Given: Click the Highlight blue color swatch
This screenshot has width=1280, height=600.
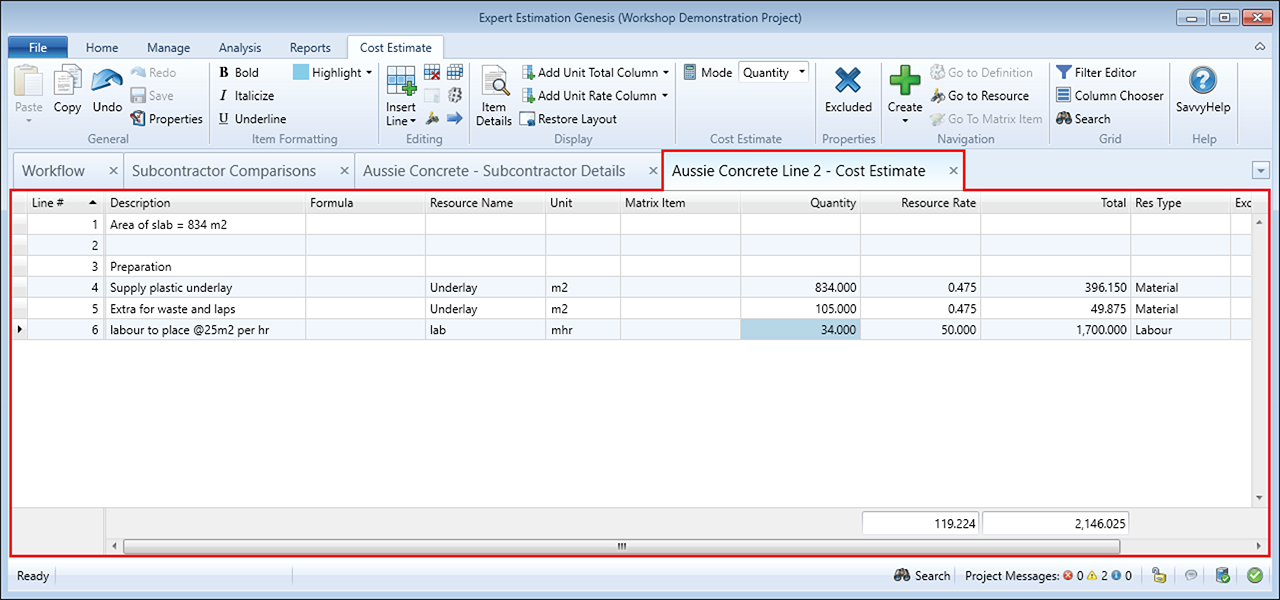Looking at the screenshot, I should (x=301, y=72).
